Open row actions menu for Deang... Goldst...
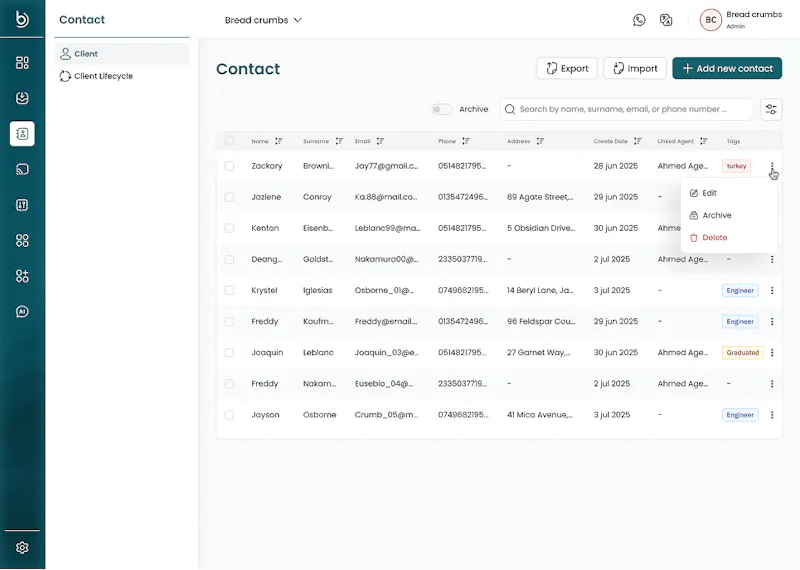The width and height of the screenshot is (800, 570). tap(772, 259)
